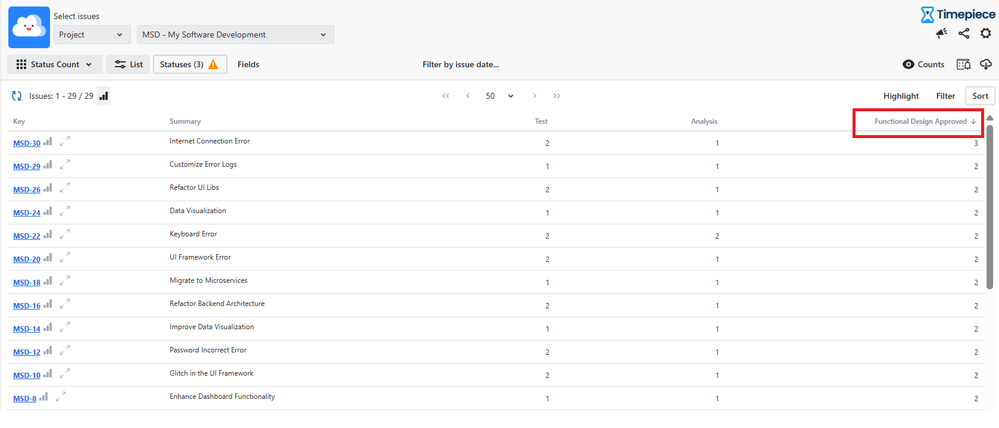Open the Status Count report dropdown
Image resolution: width=999 pixels, height=428 pixels.
(54, 65)
